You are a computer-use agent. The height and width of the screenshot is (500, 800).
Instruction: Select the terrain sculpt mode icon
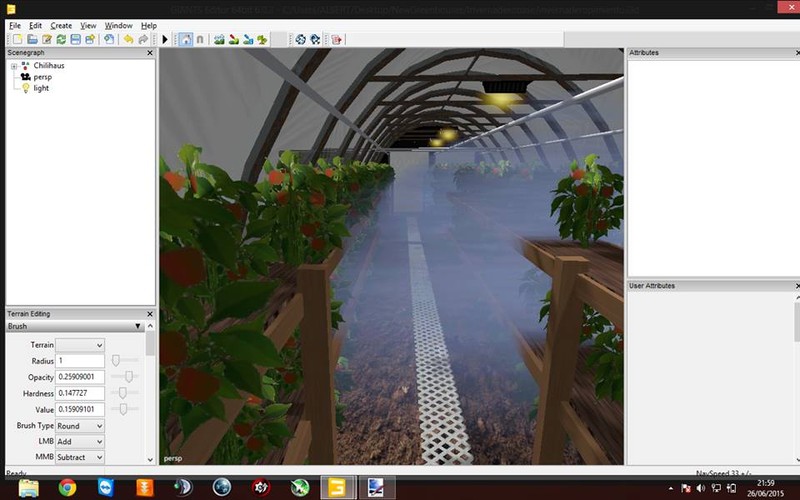[x=219, y=39]
